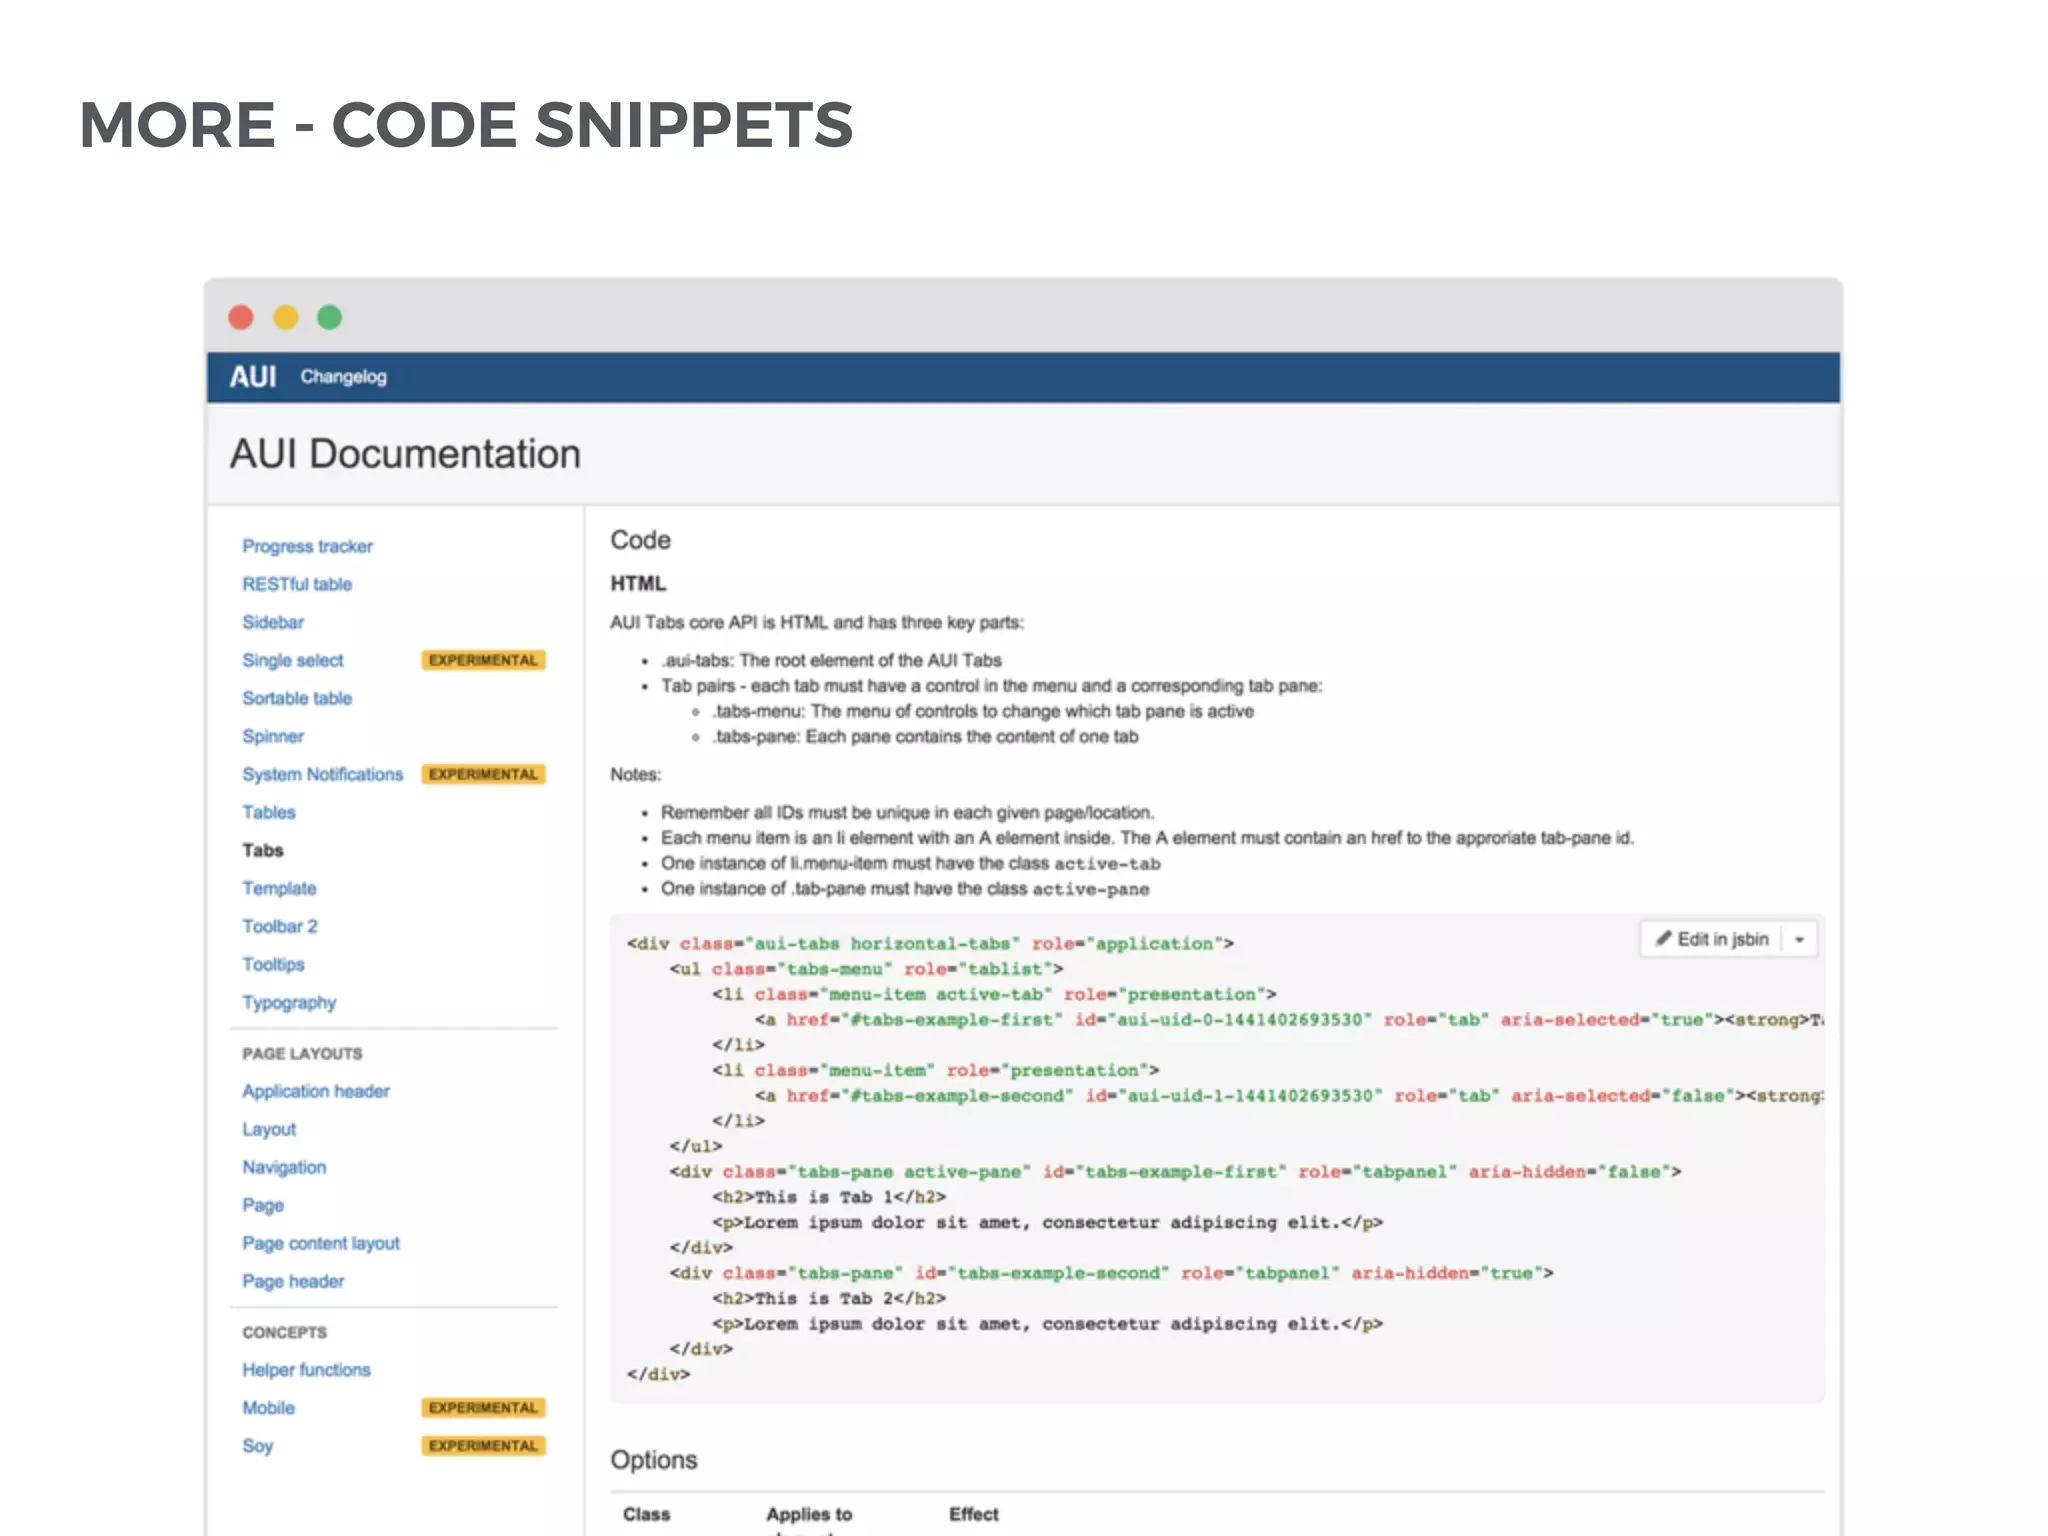Click EXPERIMENTAL badge next to Mobile
The image size is (2048, 1536).
[x=483, y=1408]
